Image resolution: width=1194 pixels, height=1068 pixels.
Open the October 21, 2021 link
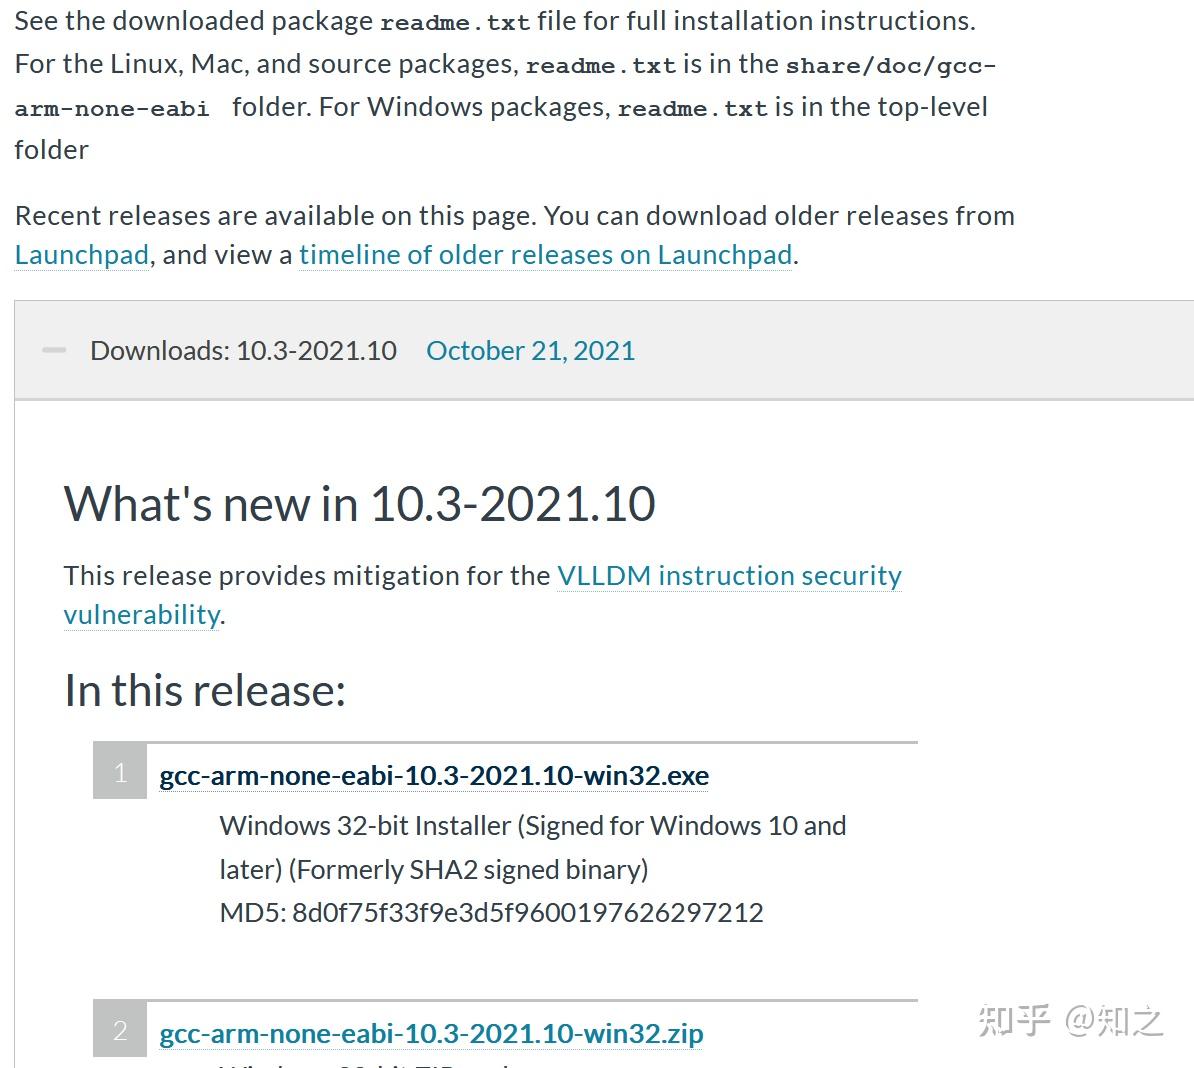[x=530, y=351]
